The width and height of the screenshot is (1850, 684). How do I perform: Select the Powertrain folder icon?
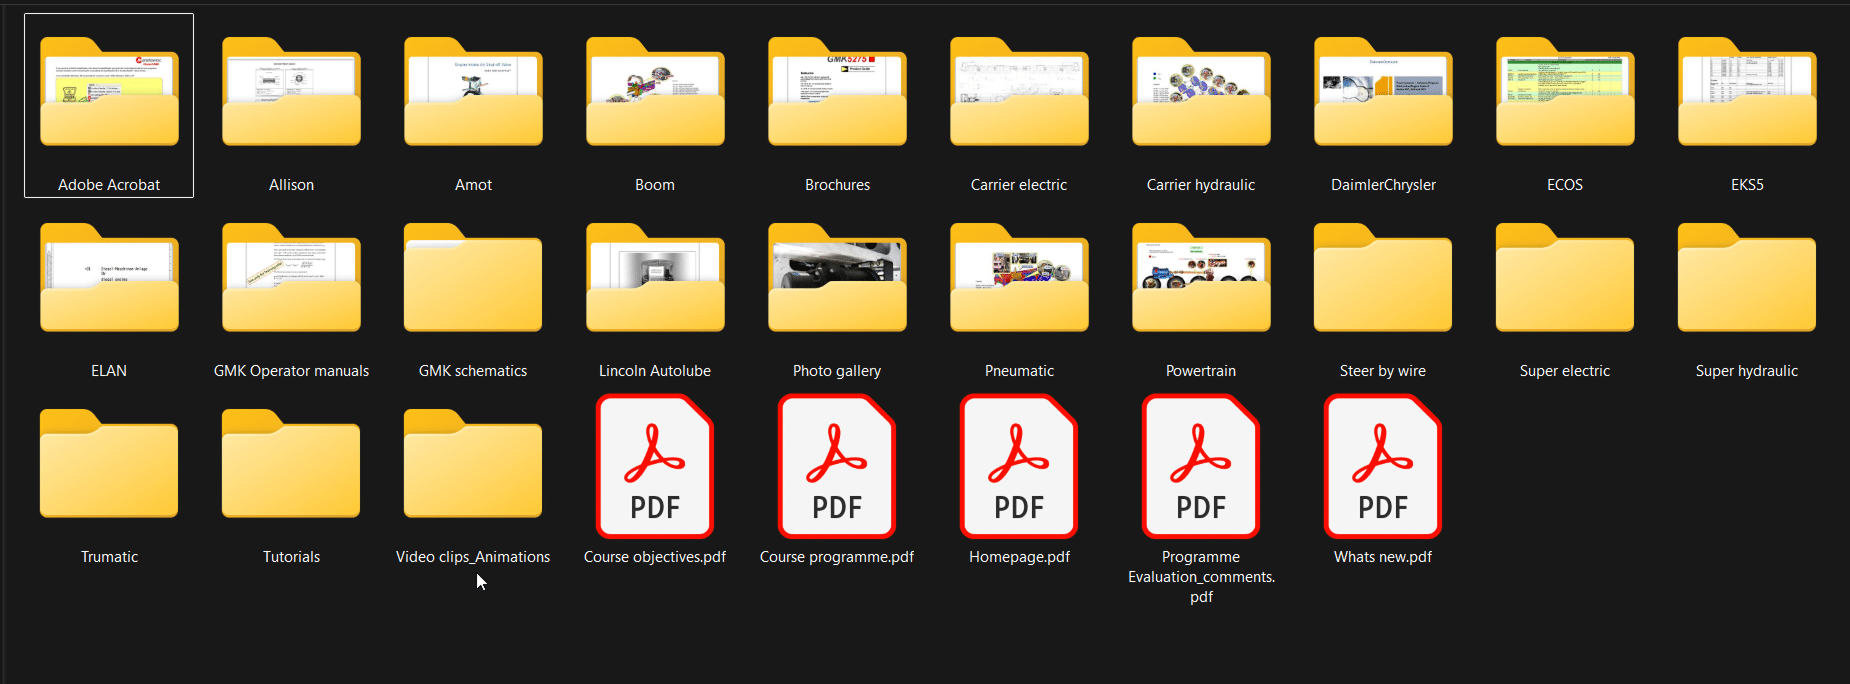1201,278
